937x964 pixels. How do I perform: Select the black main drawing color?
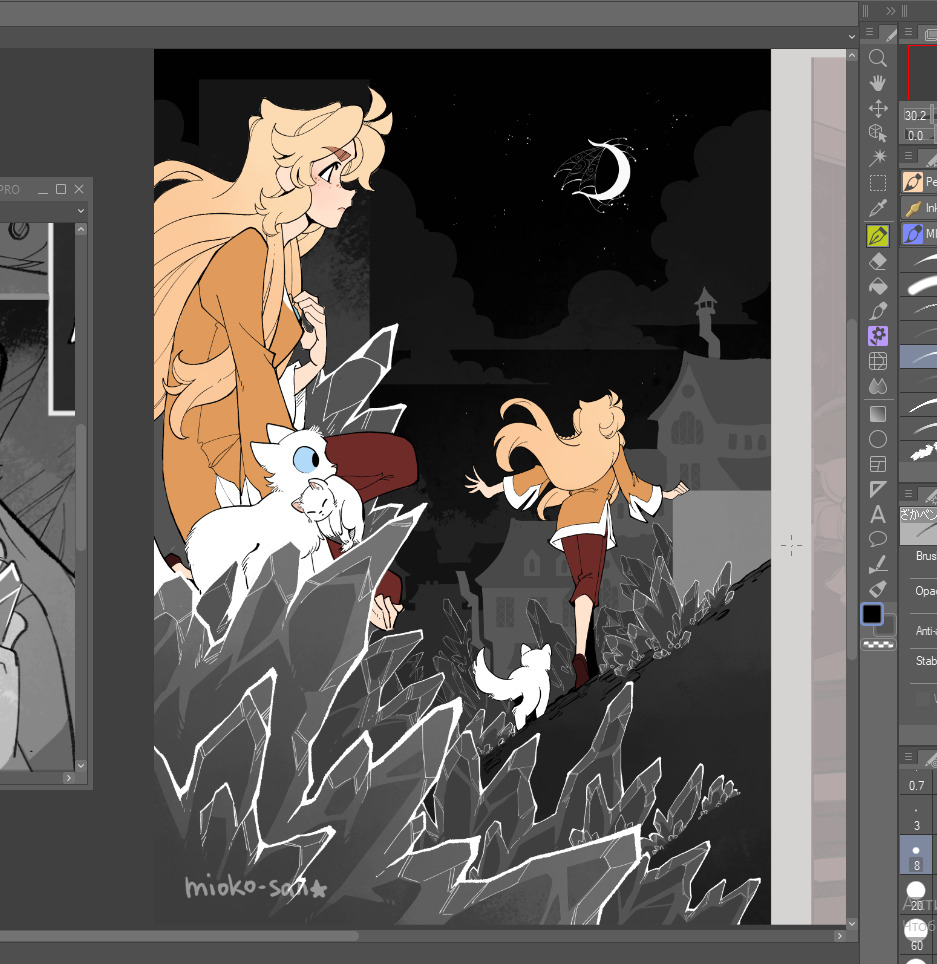872,614
